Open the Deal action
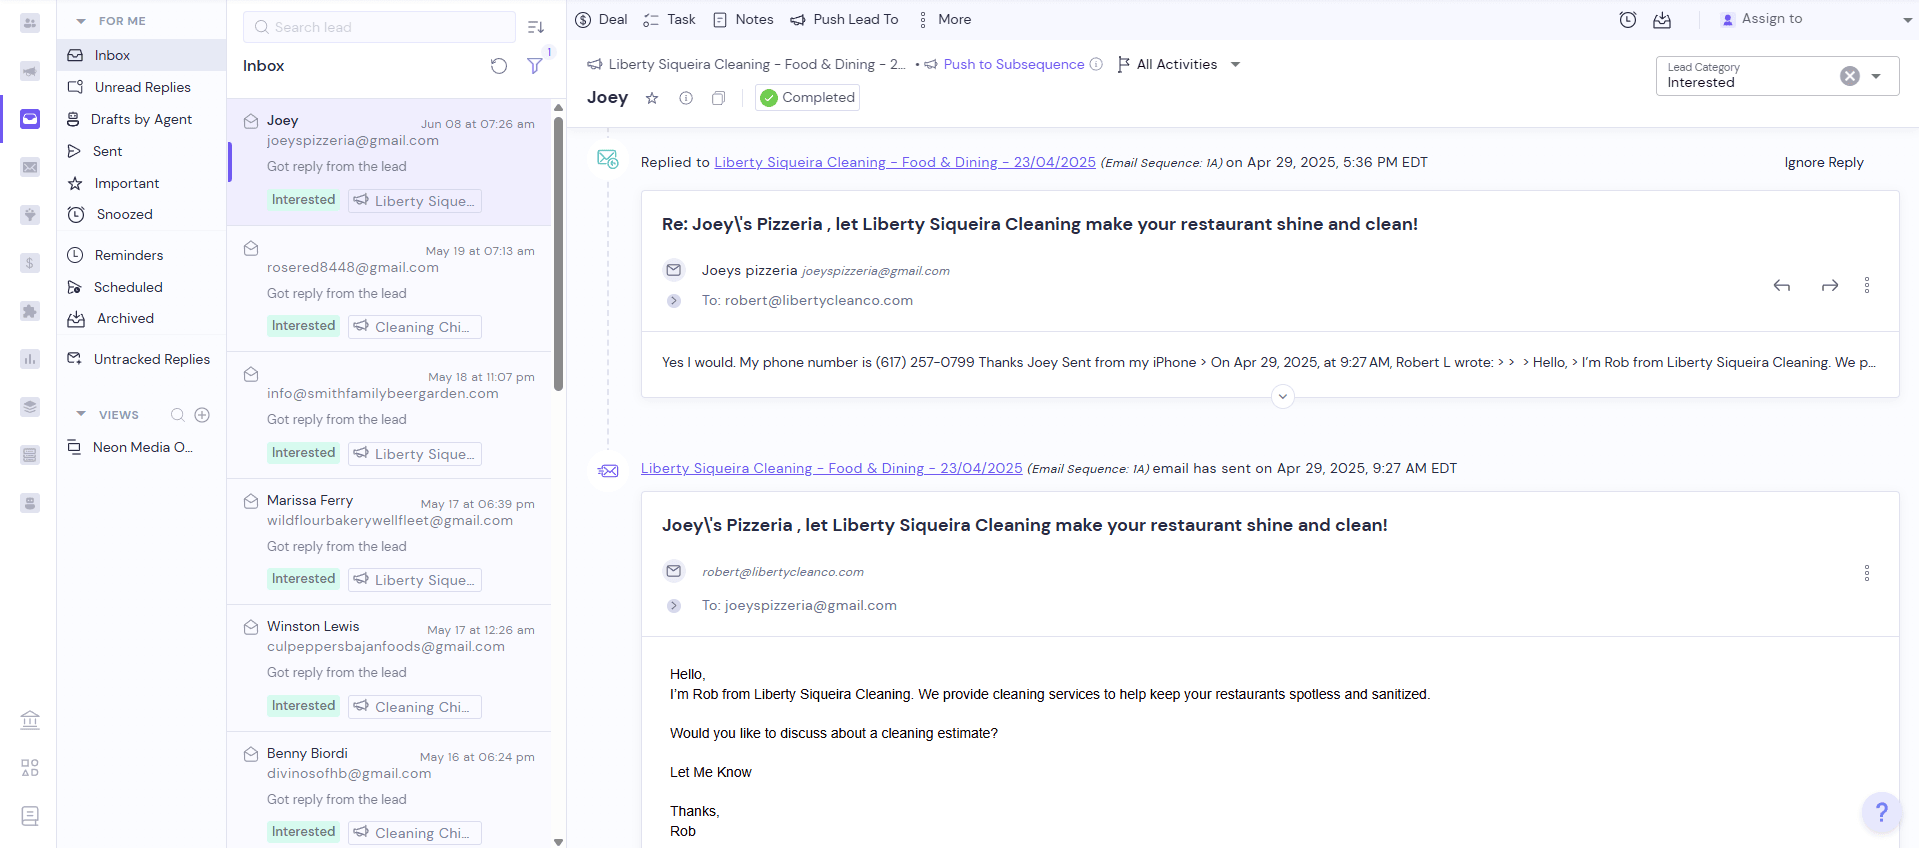Screen dimensions: 1919x848 click(601, 19)
